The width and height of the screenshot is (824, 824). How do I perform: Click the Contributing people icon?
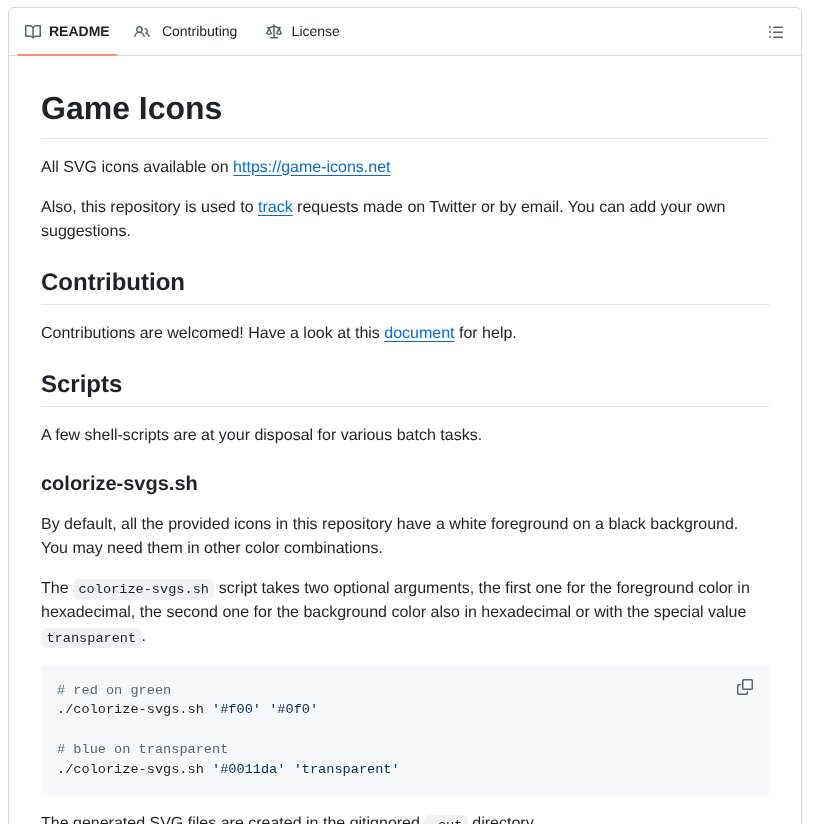pyautogui.click(x=141, y=31)
